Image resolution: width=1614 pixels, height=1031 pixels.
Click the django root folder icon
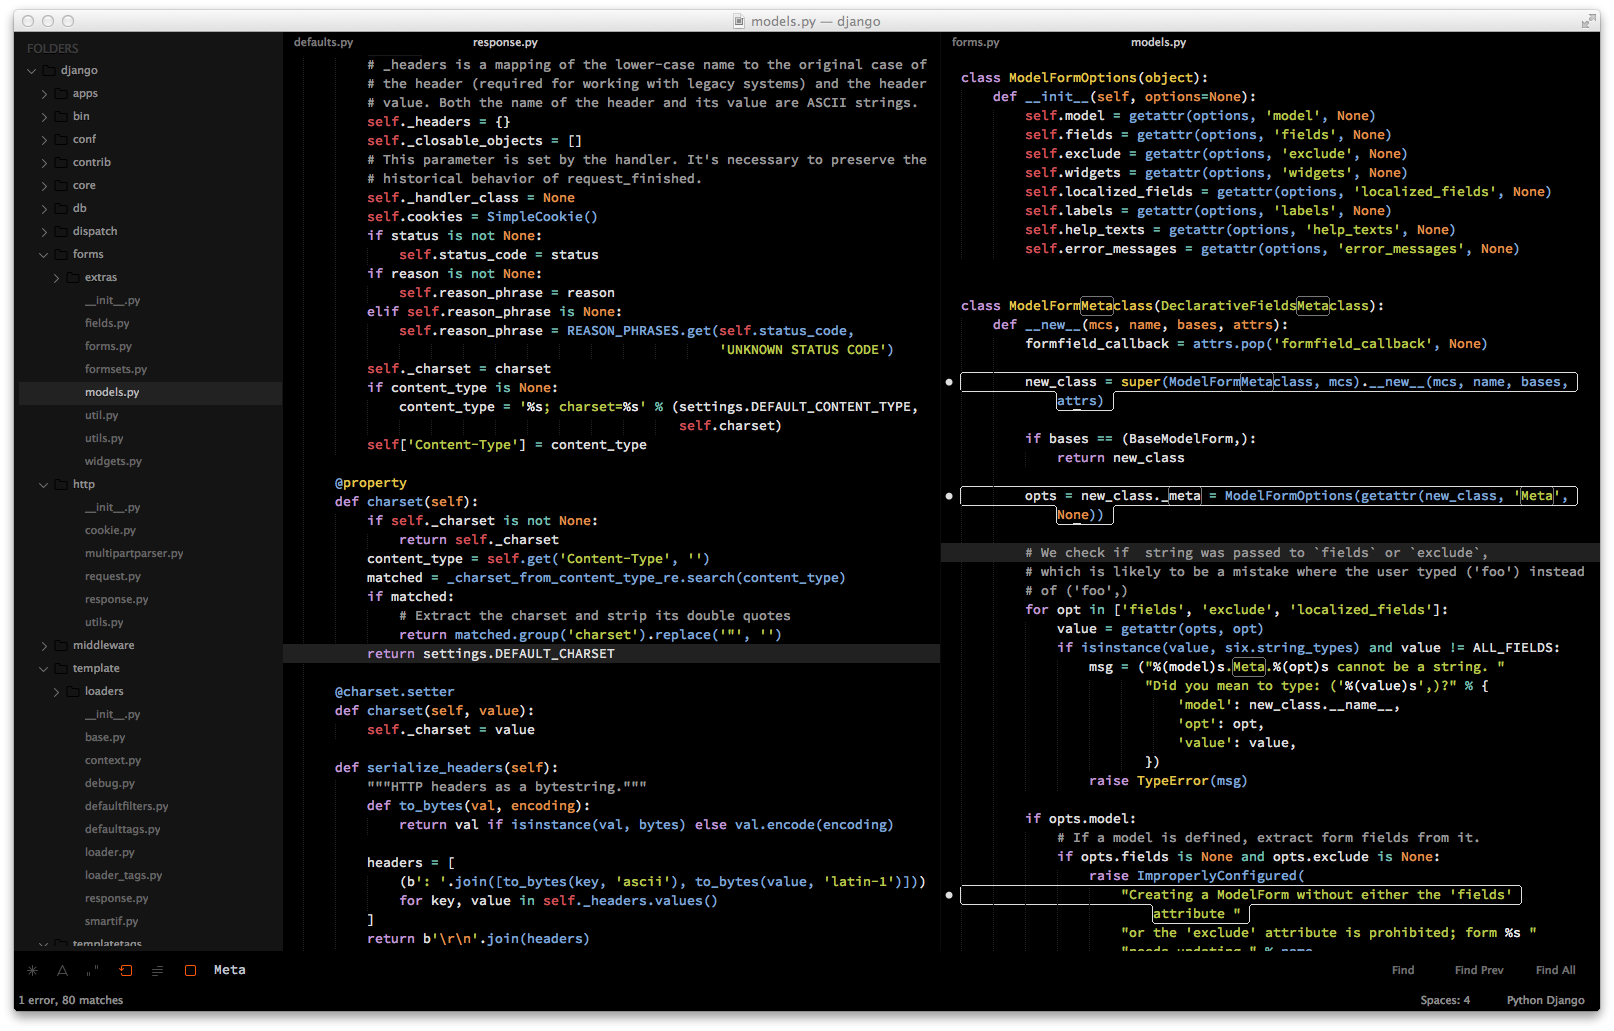pyautogui.click(x=49, y=70)
